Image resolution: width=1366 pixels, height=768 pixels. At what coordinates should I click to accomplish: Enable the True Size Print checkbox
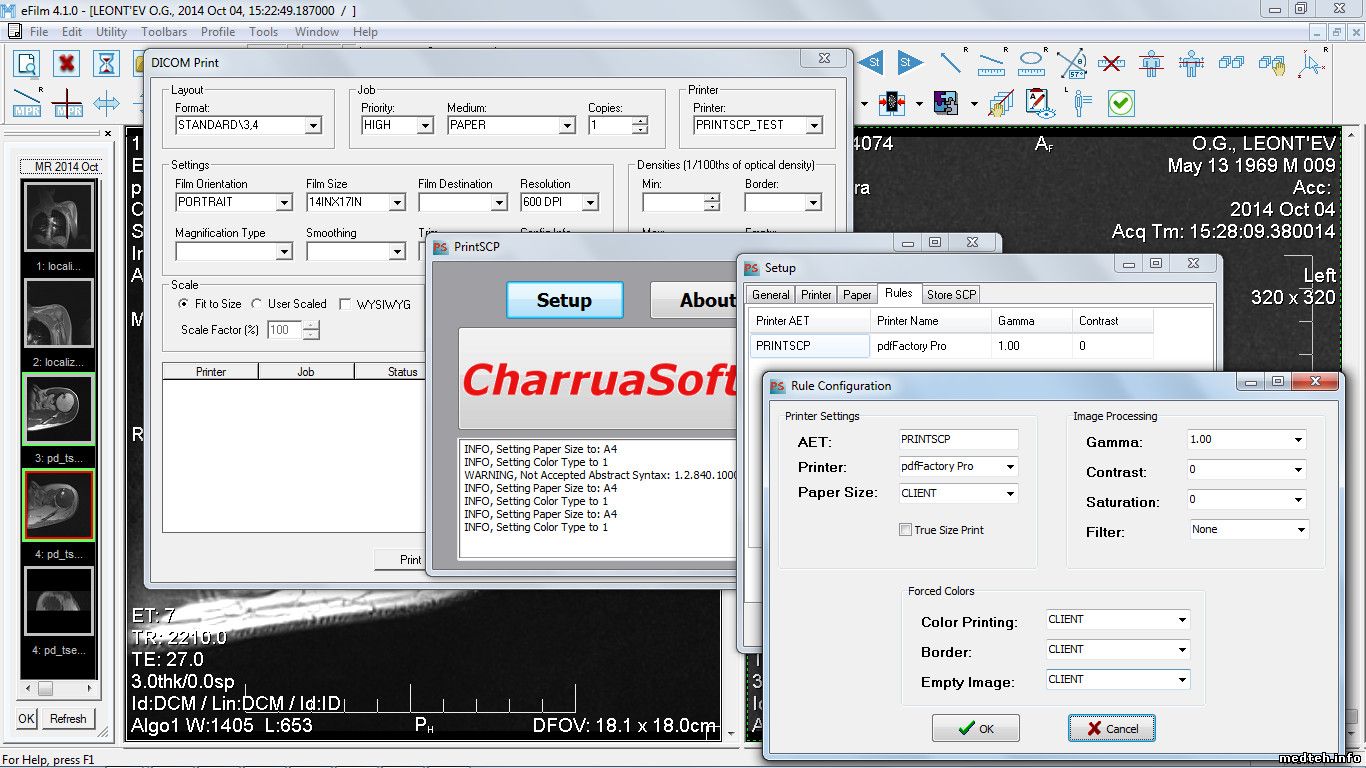pyautogui.click(x=905, y=530)
